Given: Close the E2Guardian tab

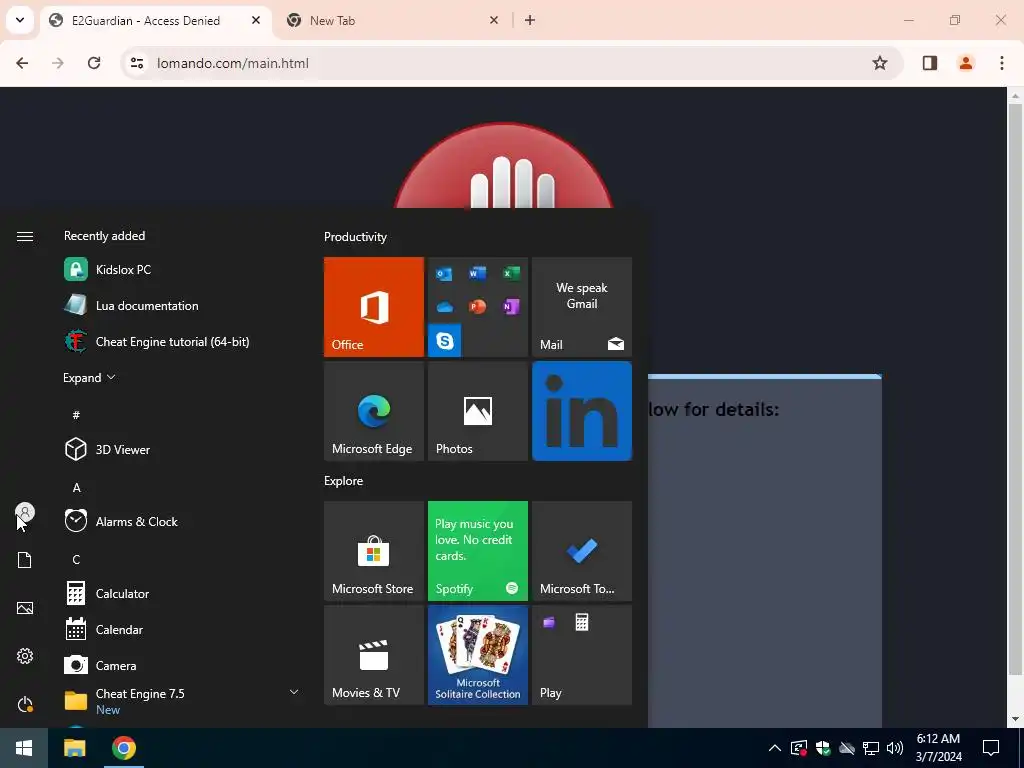Looking at the screenshot, I should point(256,20).
